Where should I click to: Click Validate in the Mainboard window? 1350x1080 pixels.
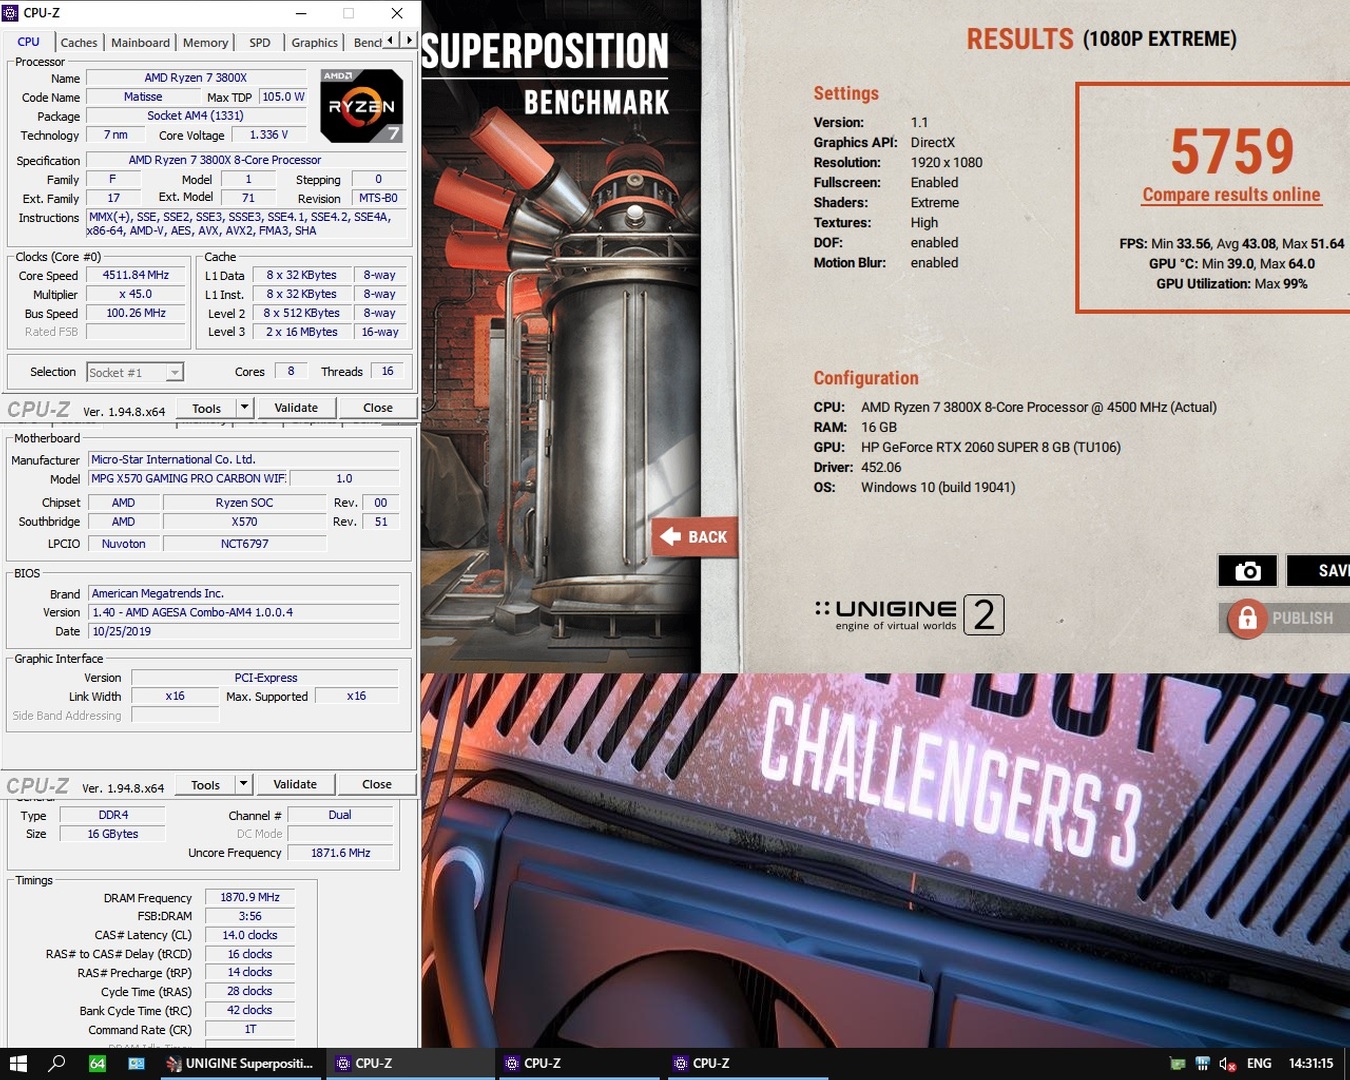(x=295, y=785)
